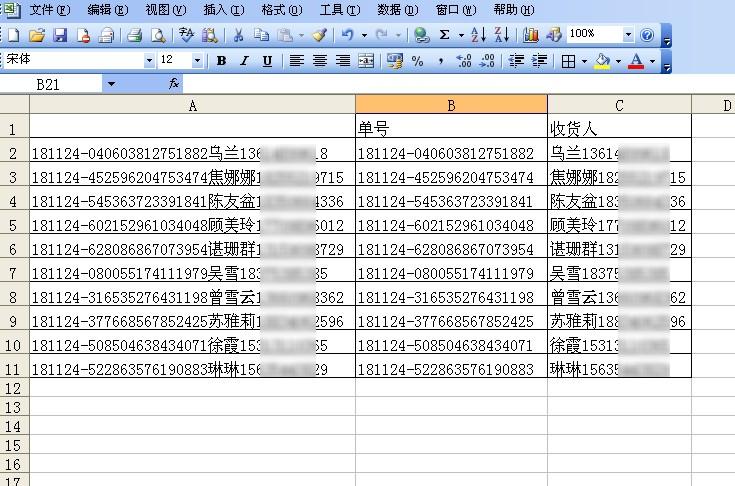
Task: Cut selection with the scissors icon
Action: 239,35
